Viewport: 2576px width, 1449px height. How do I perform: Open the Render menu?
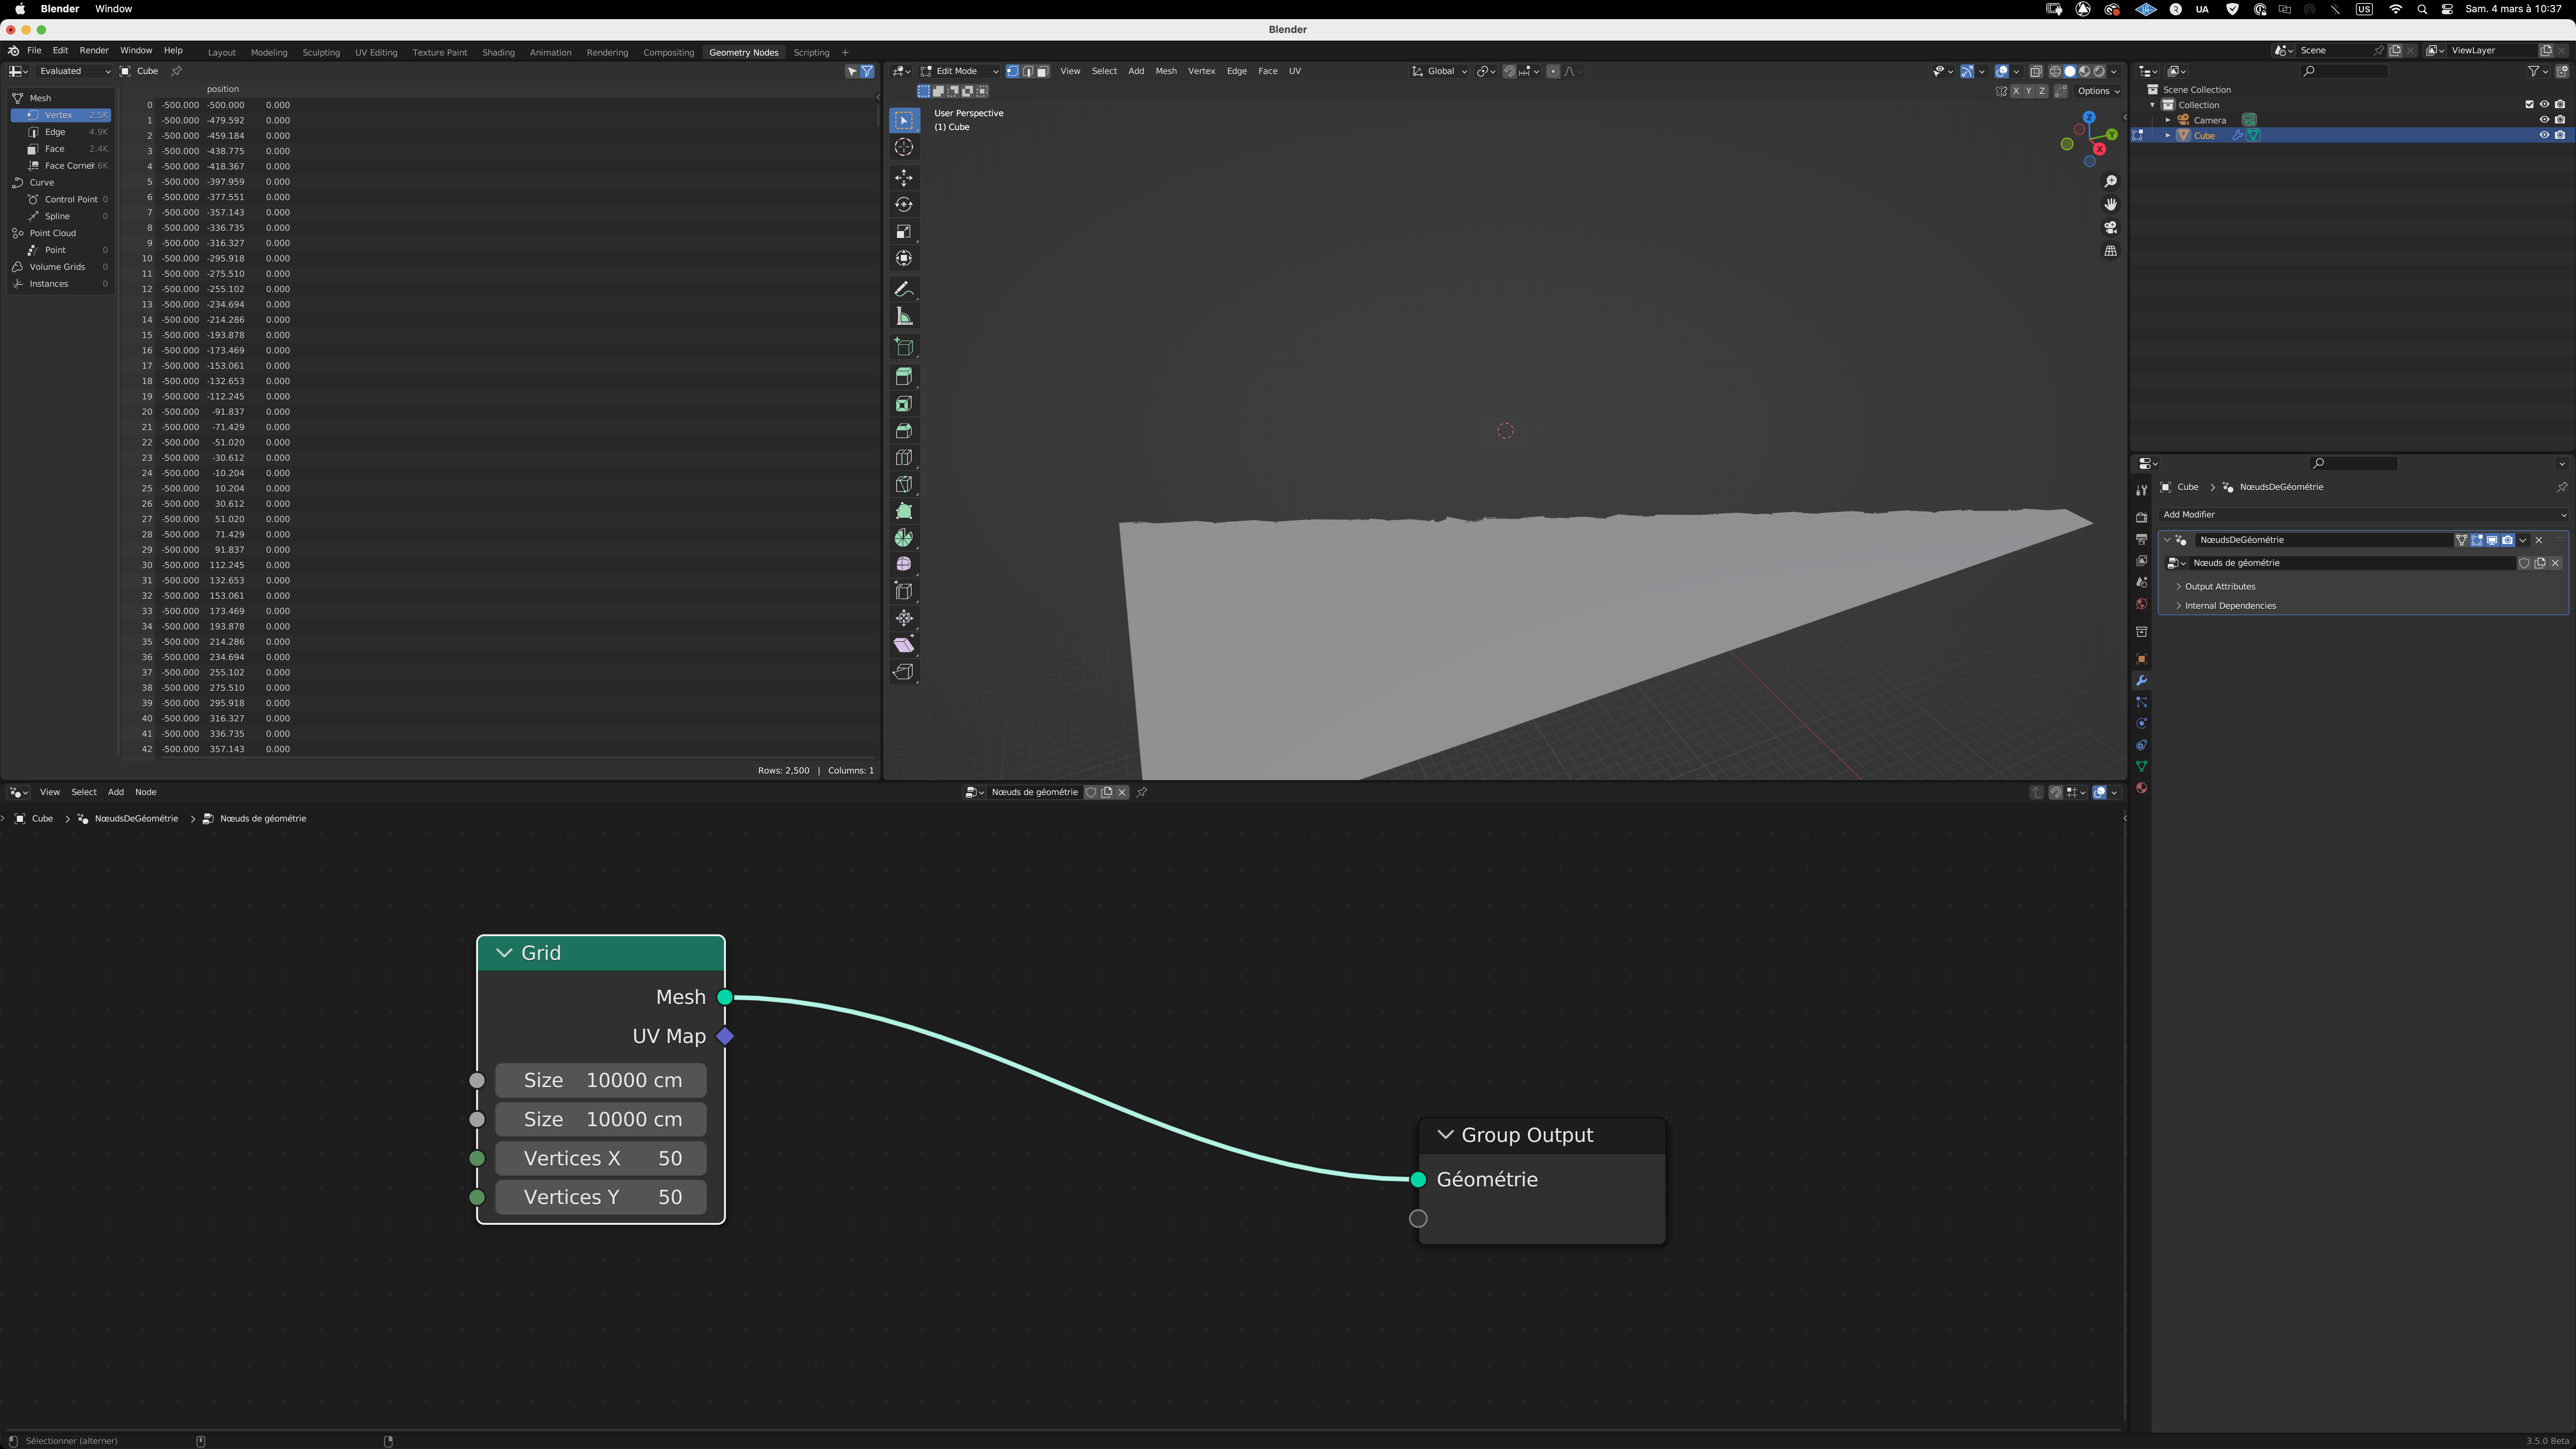pyautogui.click(x=94, y=50)
